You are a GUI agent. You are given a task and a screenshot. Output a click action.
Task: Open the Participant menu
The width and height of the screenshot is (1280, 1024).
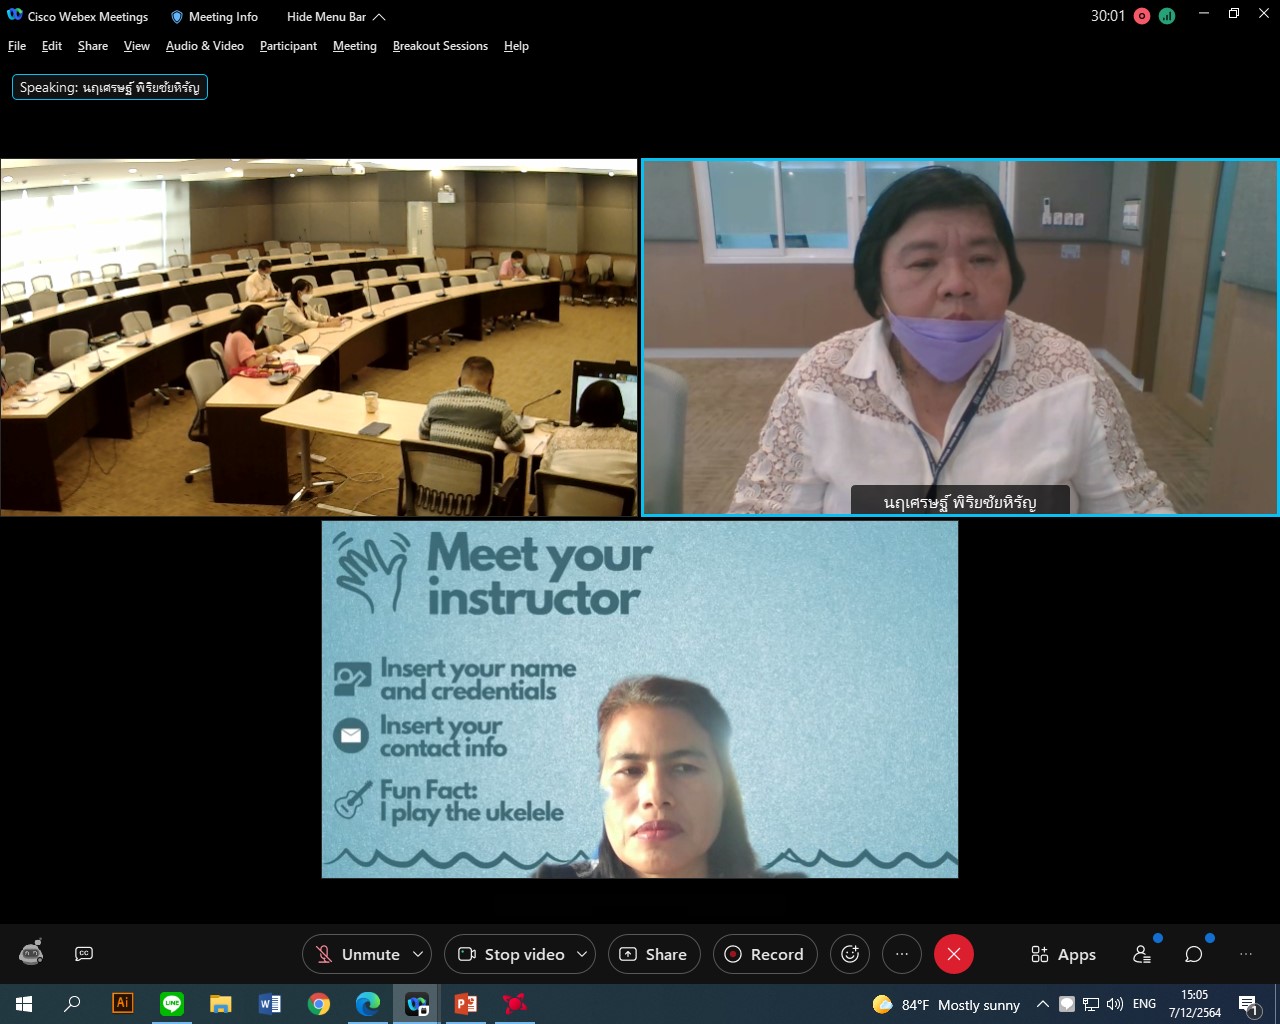tap(288, 46)
